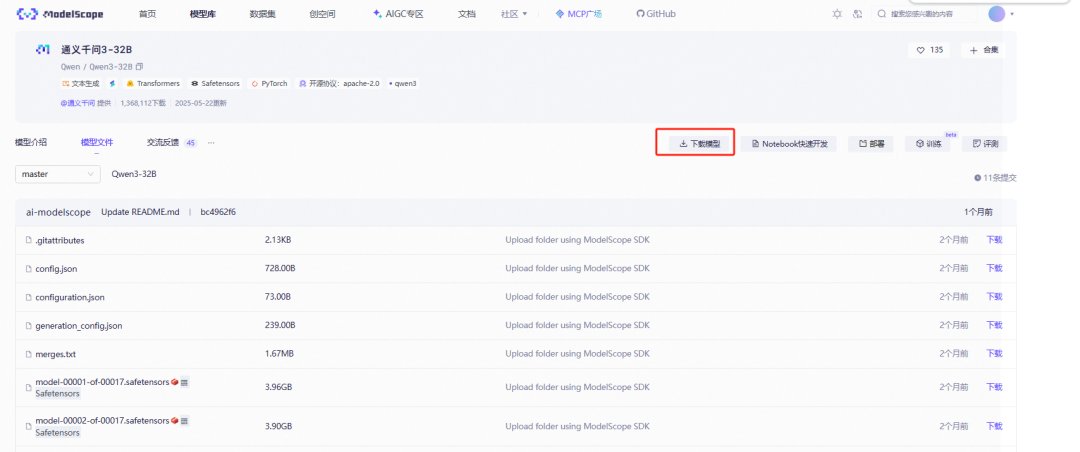Viewport: 1080px width, 452px height.
Task: Click the 3.96GB file size cell
Action: click(x=278, y=387)
